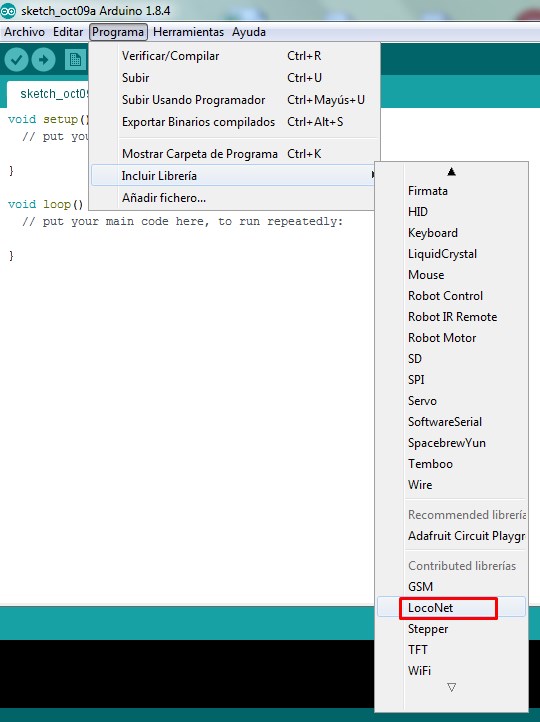The image size is (540, 722).
Task: Open the Editar menu
Action: click(x=68, y=32)
